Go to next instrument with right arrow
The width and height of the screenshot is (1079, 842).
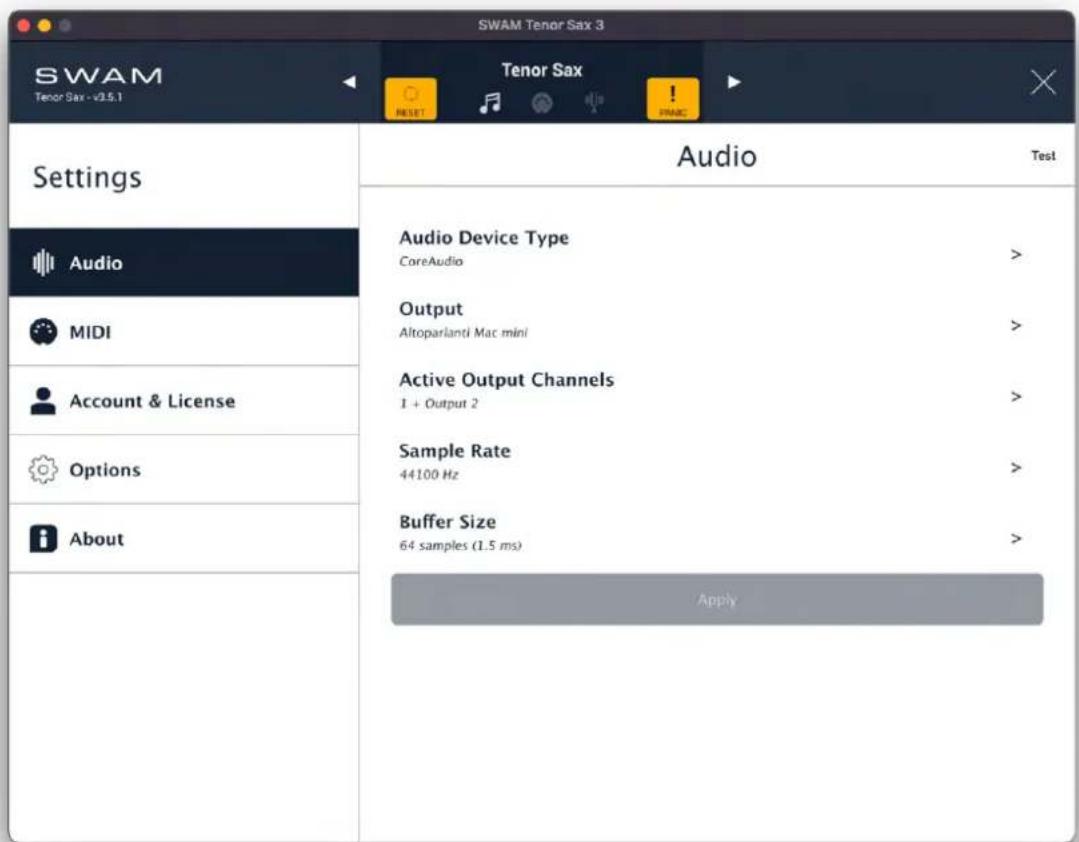[734, 82]
